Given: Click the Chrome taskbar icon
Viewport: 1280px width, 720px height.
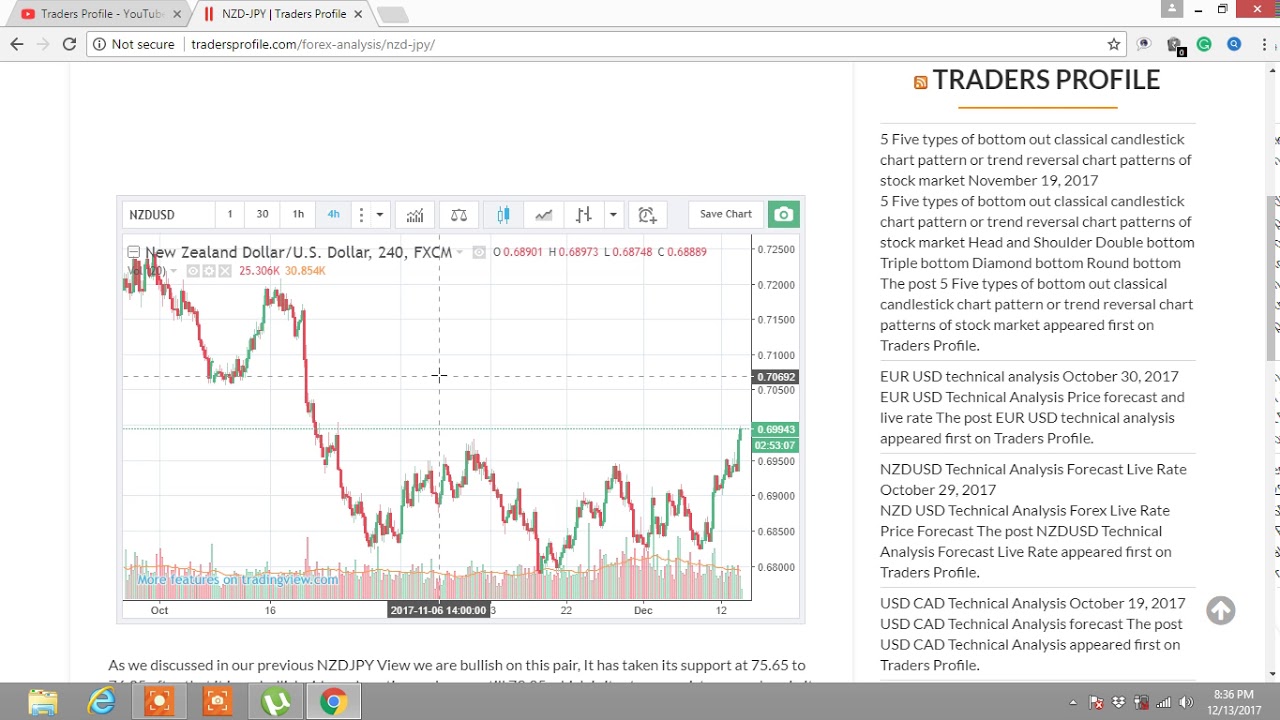Looking at the screenshot, I should [x=333, y=702].
